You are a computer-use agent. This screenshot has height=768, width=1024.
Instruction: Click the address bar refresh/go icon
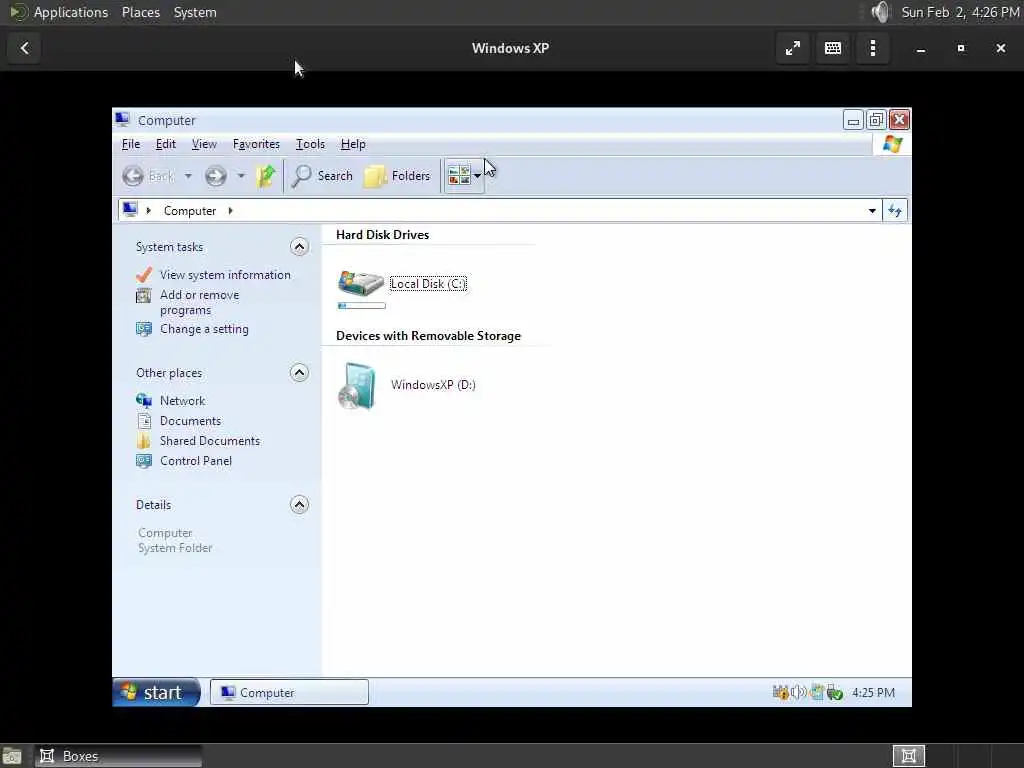[x=895, y=210]
